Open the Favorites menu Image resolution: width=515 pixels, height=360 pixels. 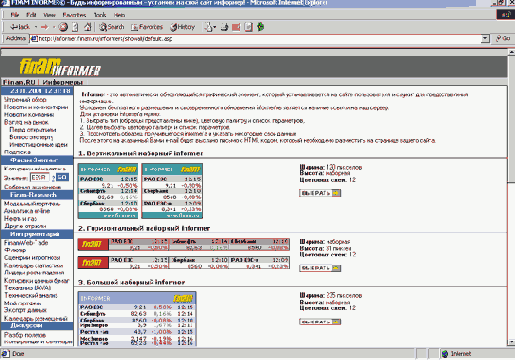click(74, 15)
